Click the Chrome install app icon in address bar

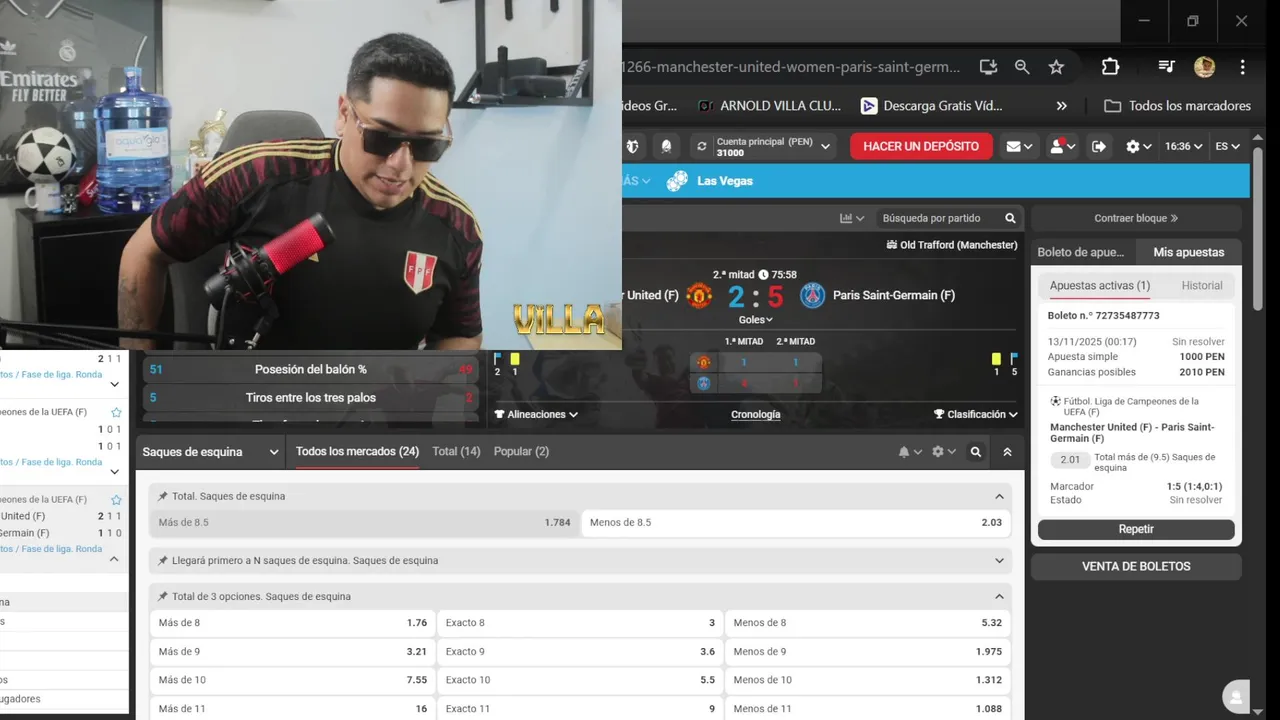(x=988, y=67)
